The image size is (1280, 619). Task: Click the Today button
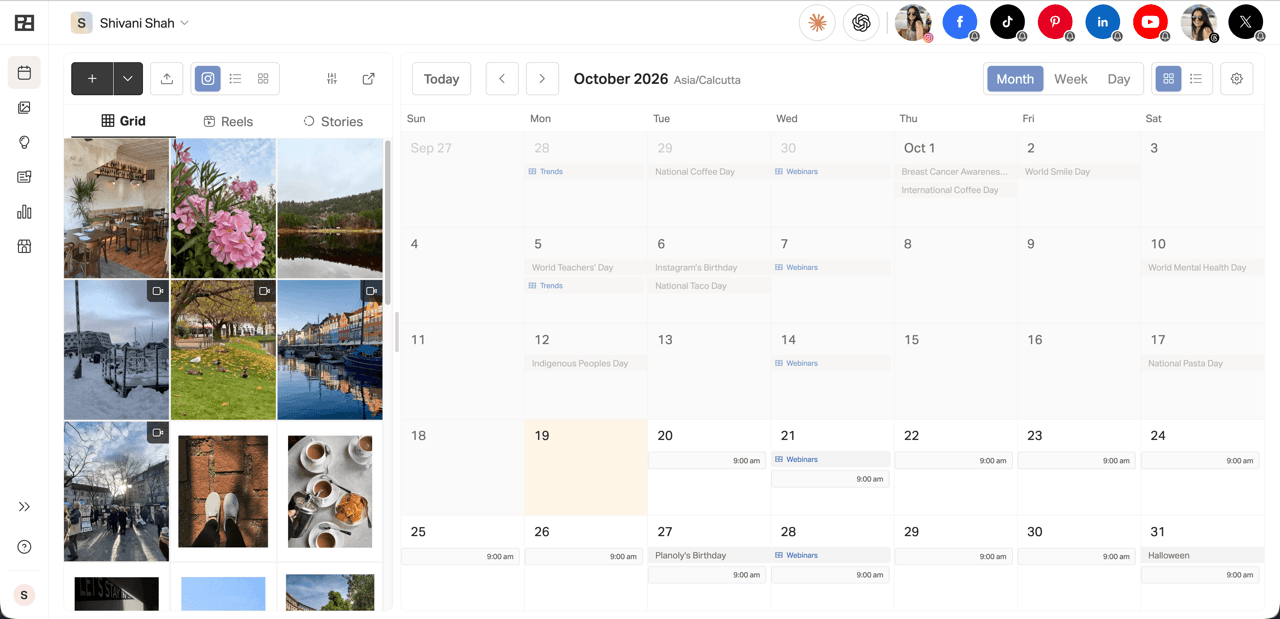(441, 79)
